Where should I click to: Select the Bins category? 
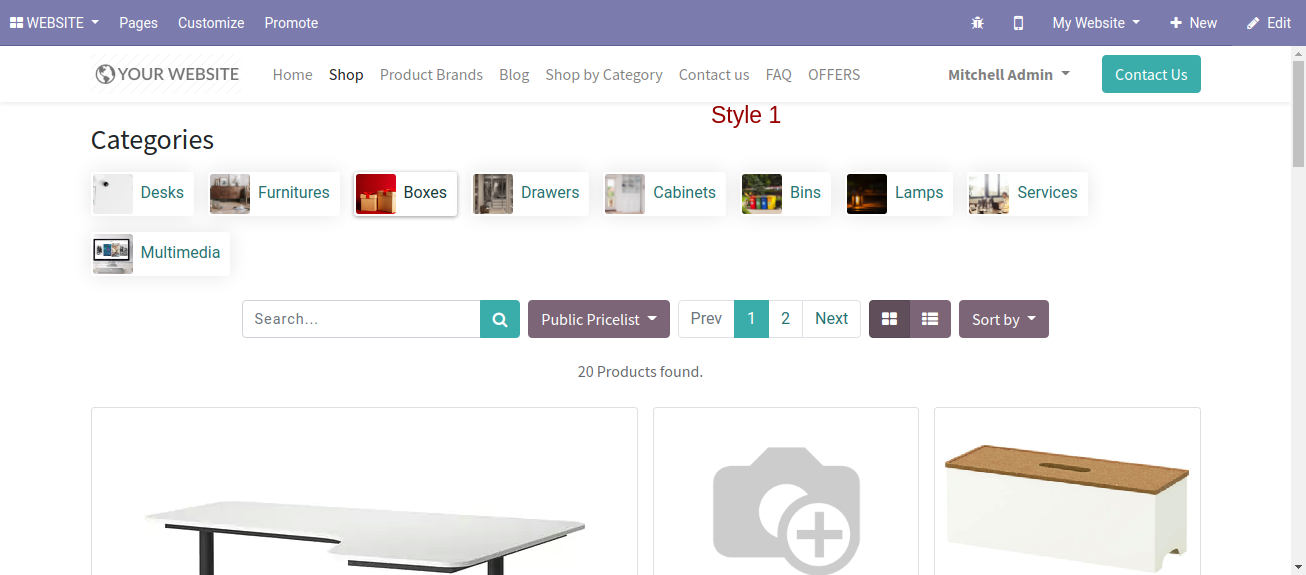coord(785,193)
